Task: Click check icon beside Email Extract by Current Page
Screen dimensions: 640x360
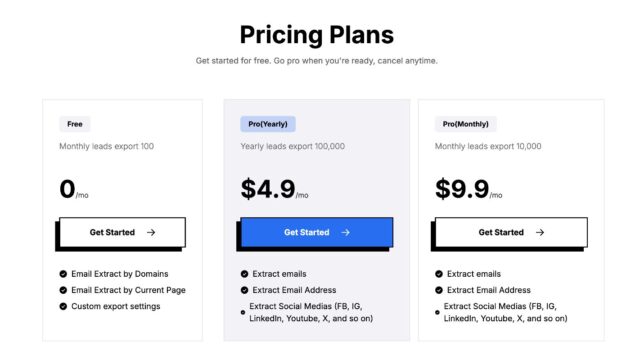Action: tap(63, 290)
